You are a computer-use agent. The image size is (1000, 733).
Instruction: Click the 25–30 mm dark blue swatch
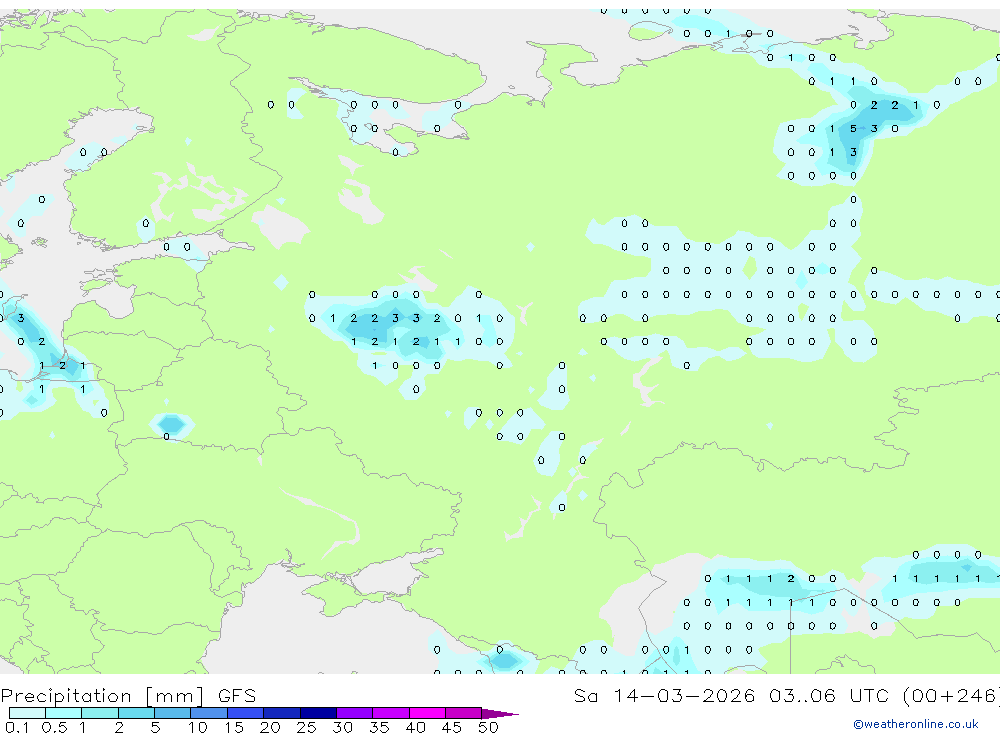pyautogui.click(x=318, y=713)
